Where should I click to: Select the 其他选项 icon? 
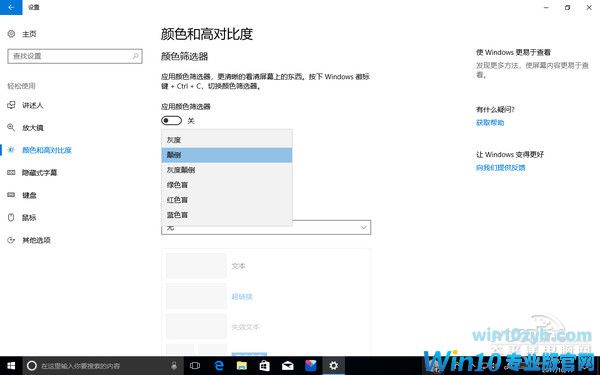[x=11, y=240]
